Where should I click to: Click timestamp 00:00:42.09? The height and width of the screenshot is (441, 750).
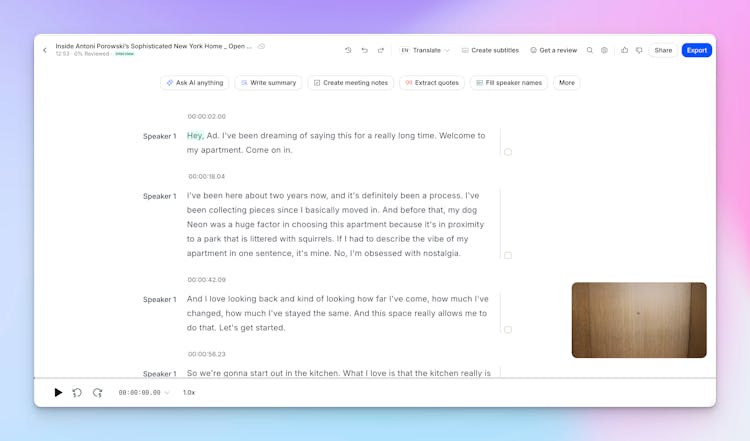(207, 280)
